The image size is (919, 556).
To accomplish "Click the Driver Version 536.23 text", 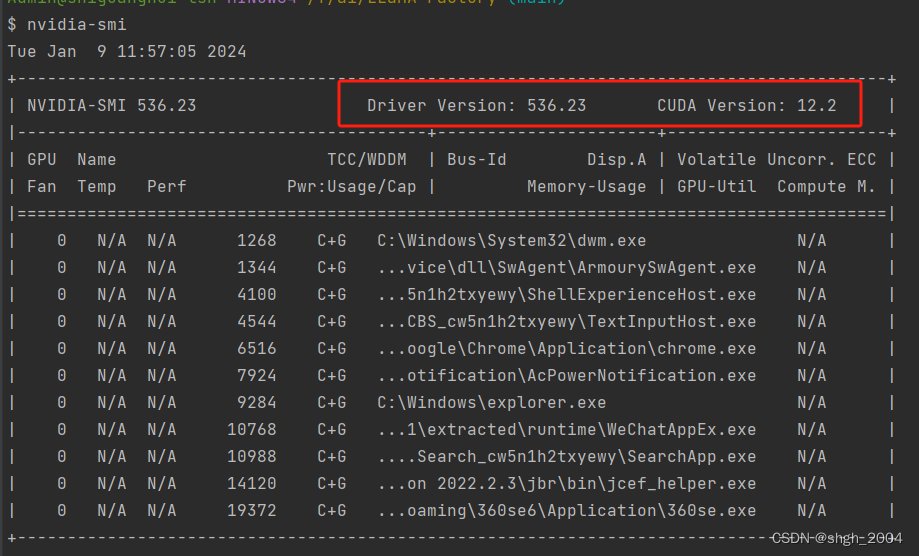I will click(476, 105).
